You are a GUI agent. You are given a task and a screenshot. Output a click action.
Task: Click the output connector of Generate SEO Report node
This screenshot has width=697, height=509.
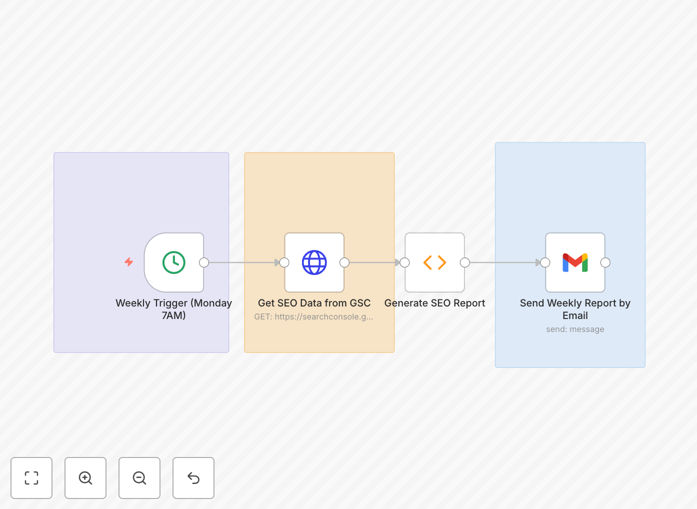[465, 262]
